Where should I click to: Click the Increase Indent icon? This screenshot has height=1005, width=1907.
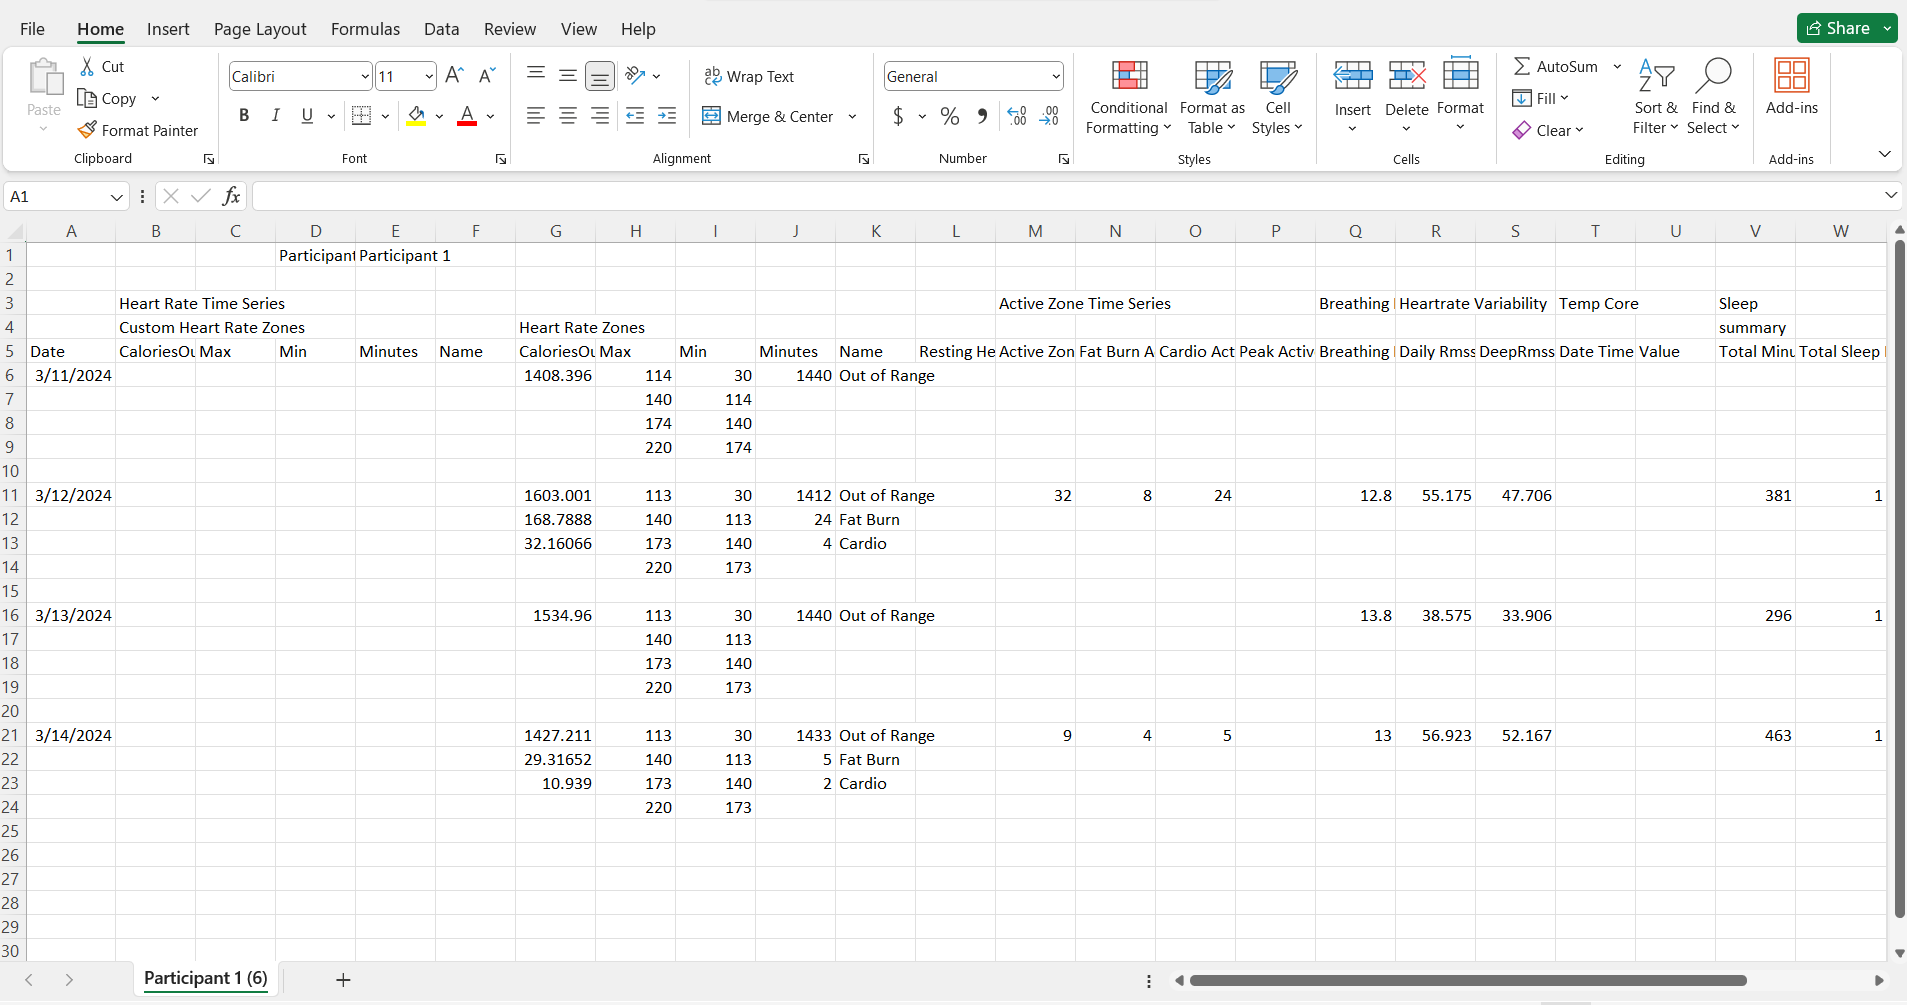(x=667, y=117)
